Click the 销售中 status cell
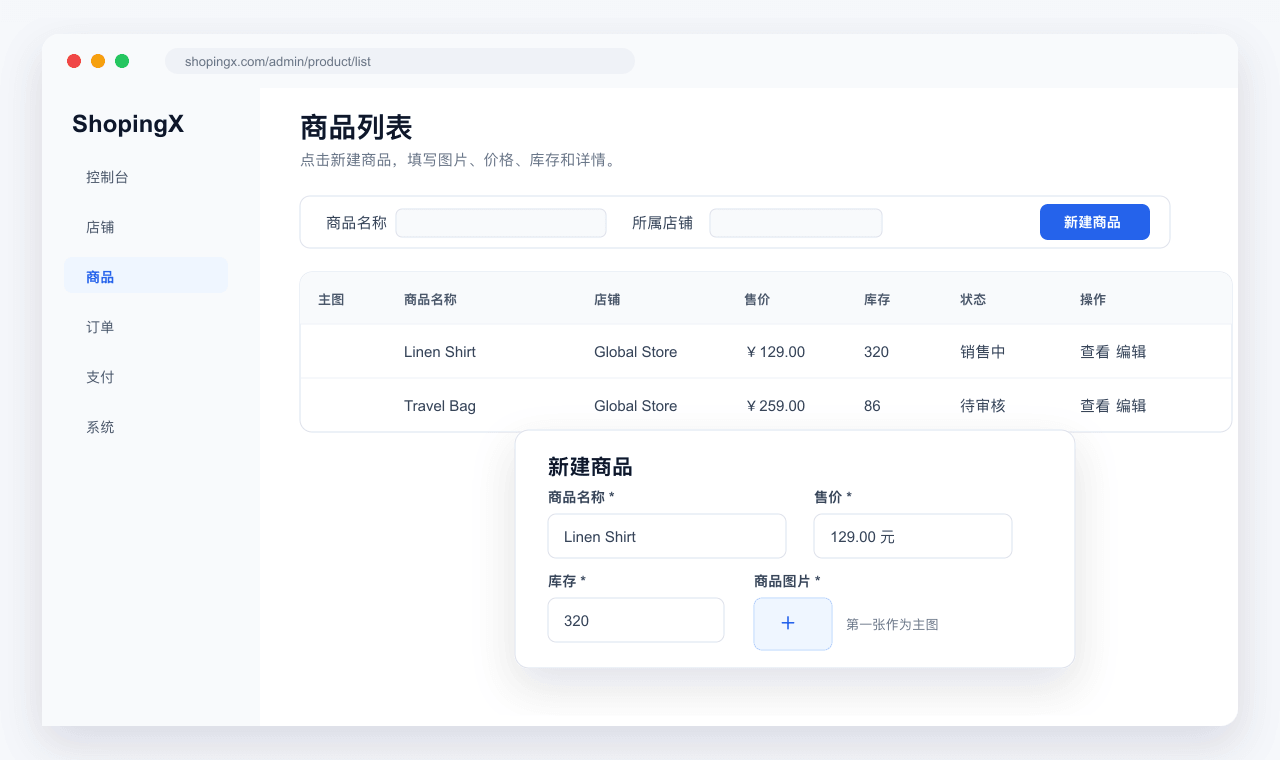The image size is (1280, 760). click(983, 352)
